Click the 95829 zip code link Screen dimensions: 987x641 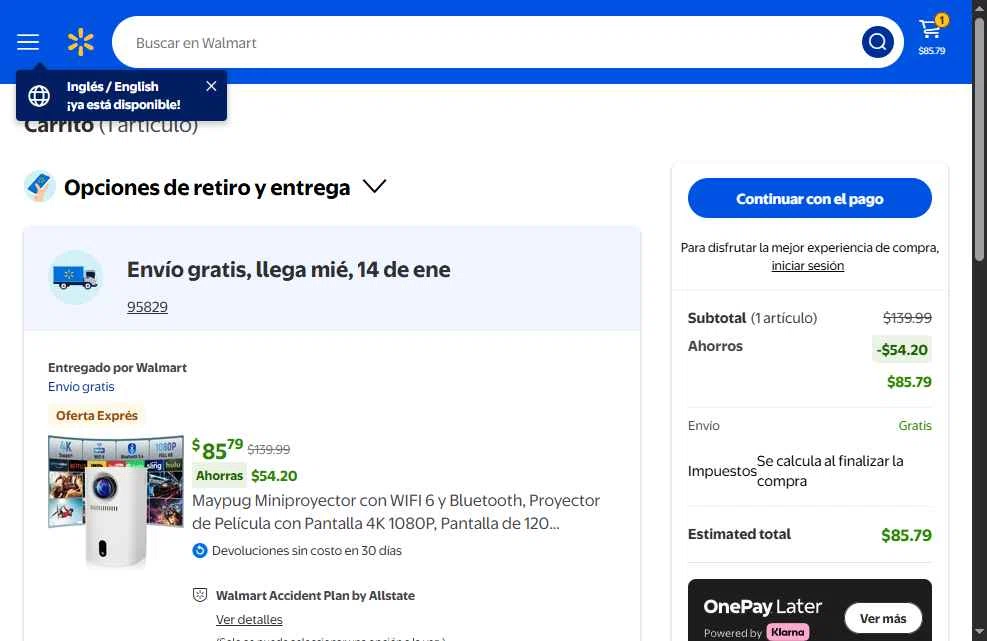pyautogui.click(x=147, y=307)
